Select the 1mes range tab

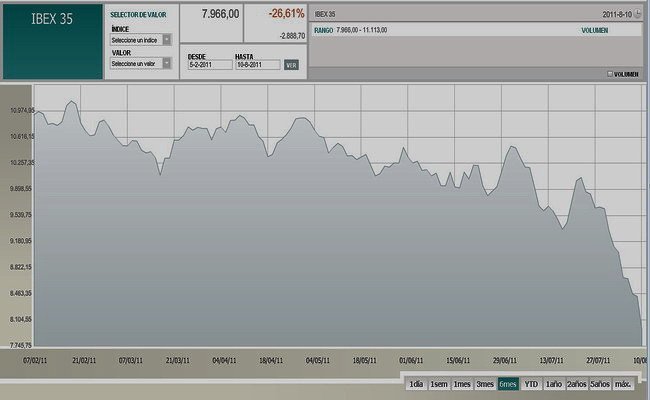pos(462,384)
